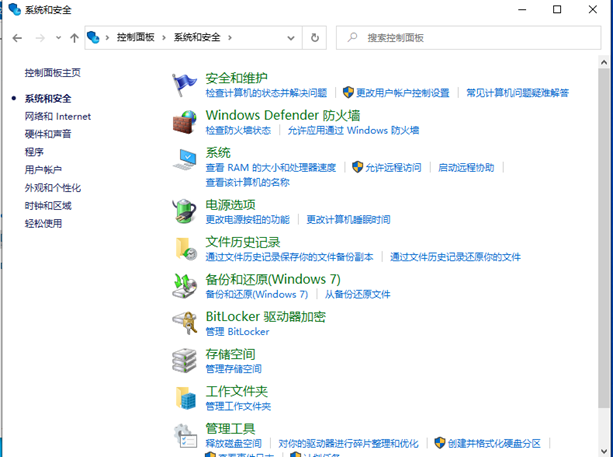This screenshot has width=613, height=457.
Task: Click 允许应用通过 Windows 防火墙
Action: 353,130
